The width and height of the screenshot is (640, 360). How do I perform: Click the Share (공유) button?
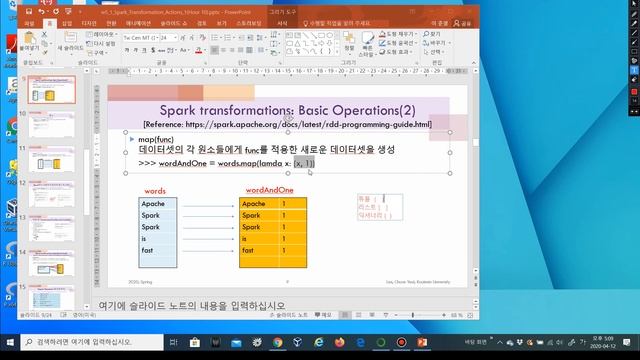point(462,24)
